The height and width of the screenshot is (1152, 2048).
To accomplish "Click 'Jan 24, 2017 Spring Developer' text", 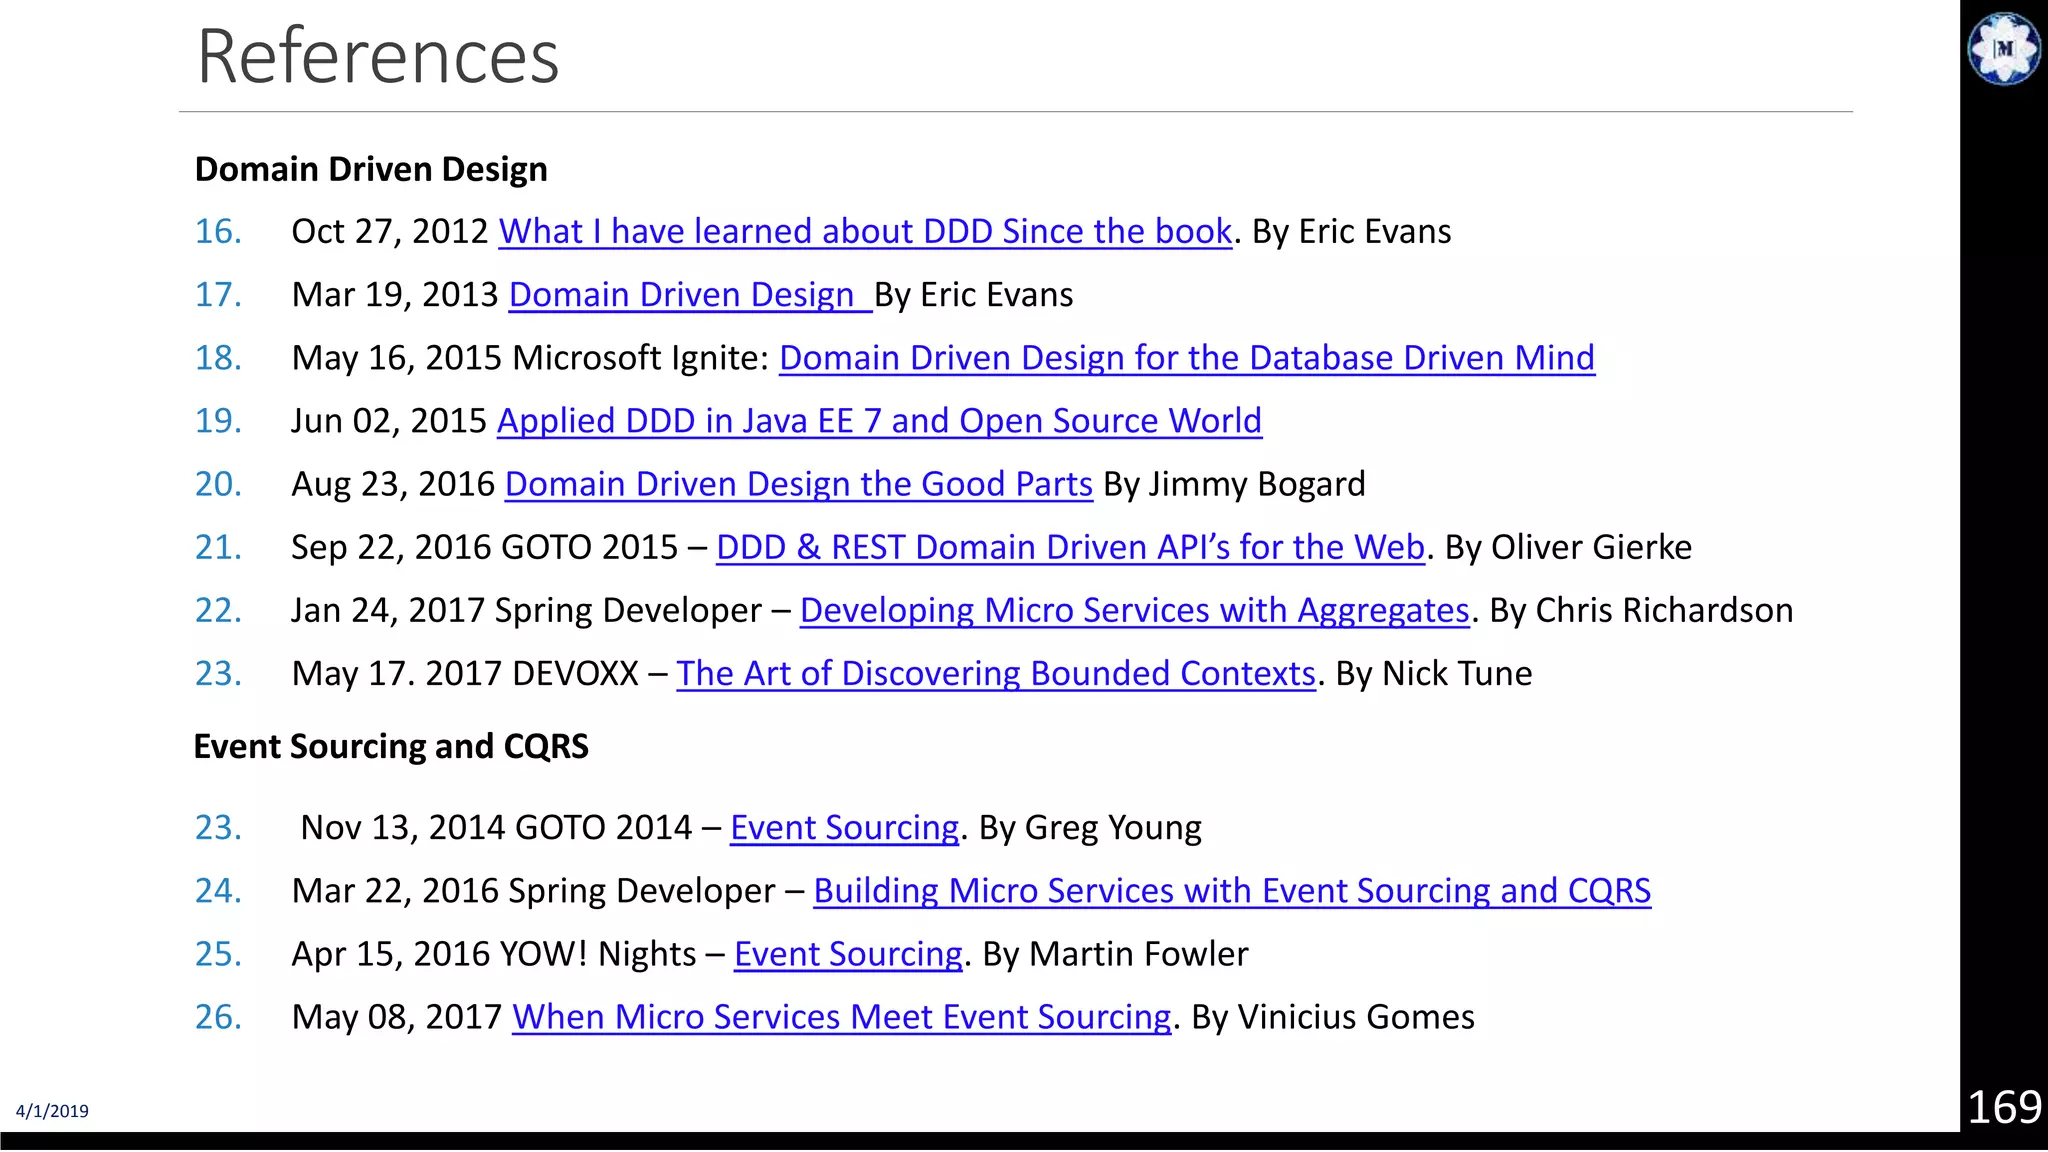I will tap(527, 610).
